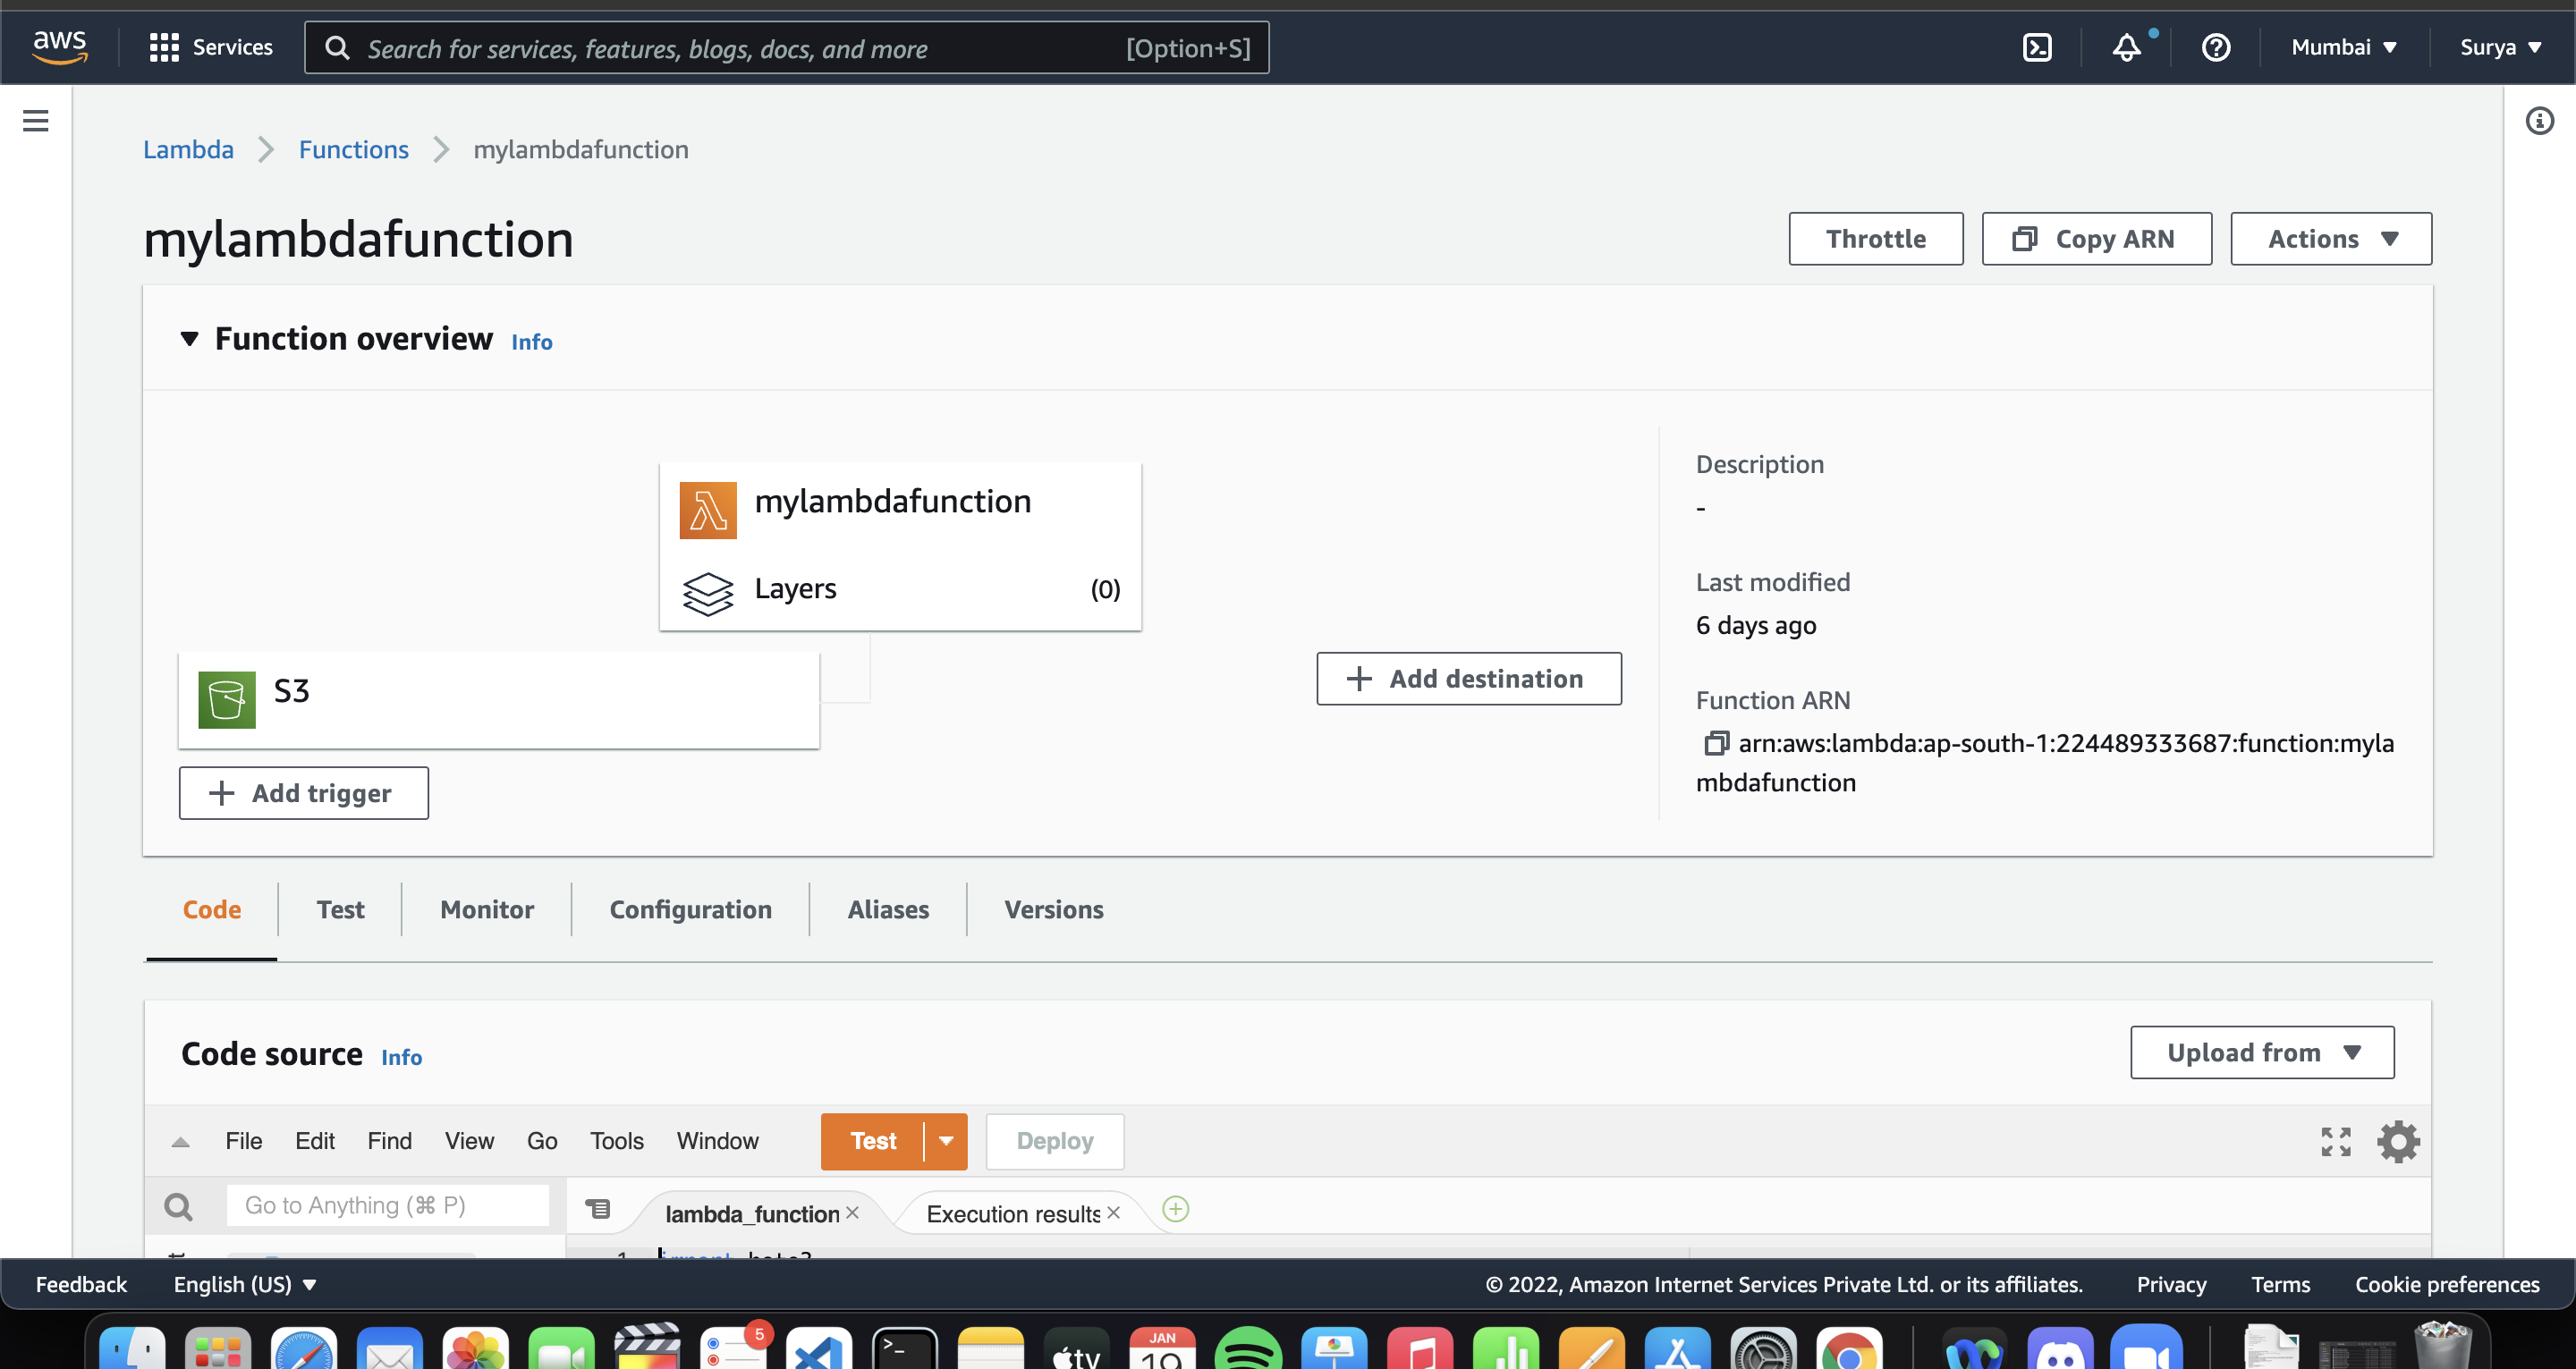Open the CloudShell terminal icon

point(2037,46)
